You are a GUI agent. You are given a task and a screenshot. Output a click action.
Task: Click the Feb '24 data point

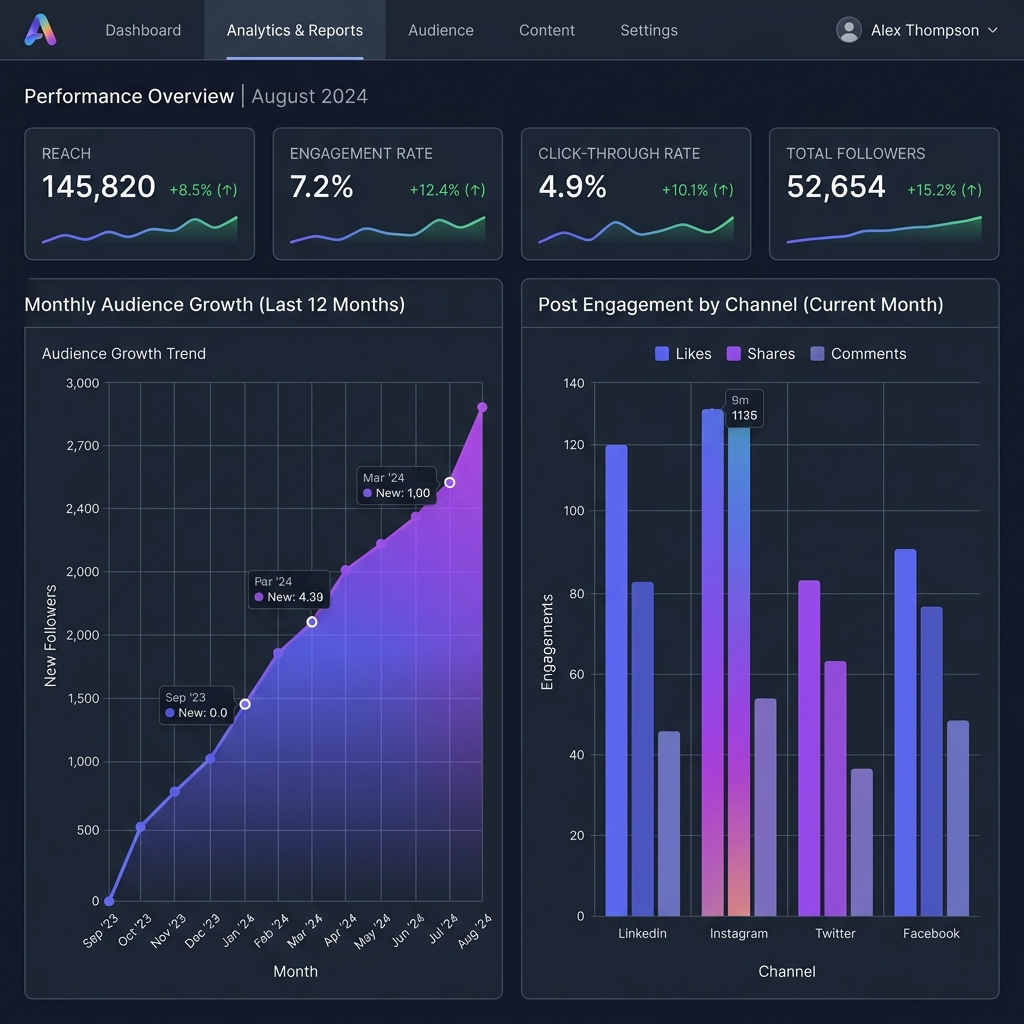tap(278, 653)
